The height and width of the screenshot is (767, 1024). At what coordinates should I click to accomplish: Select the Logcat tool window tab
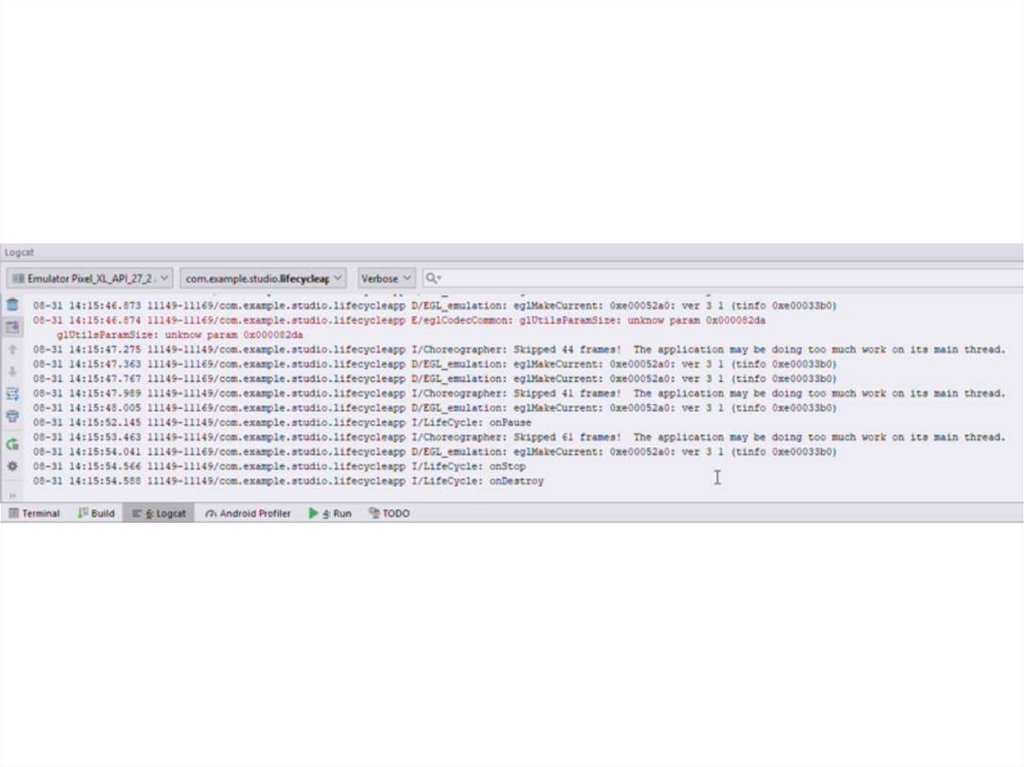pos(159,514)
